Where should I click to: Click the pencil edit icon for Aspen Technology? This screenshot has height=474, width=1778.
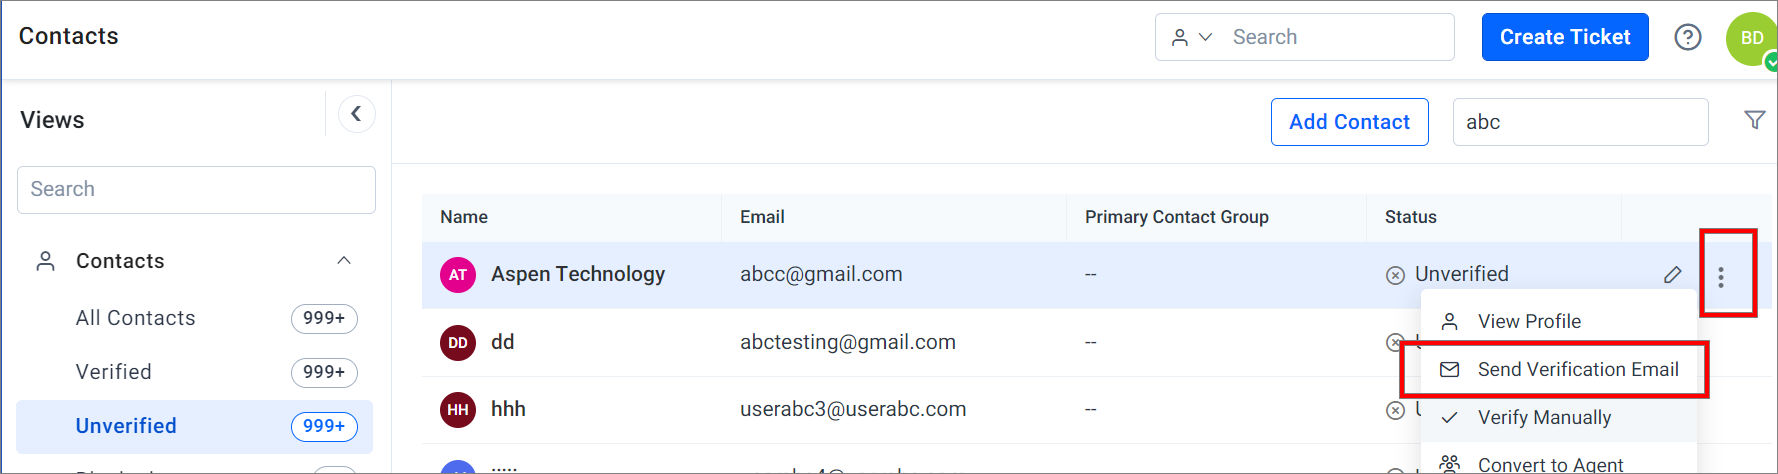point(1672,275)
